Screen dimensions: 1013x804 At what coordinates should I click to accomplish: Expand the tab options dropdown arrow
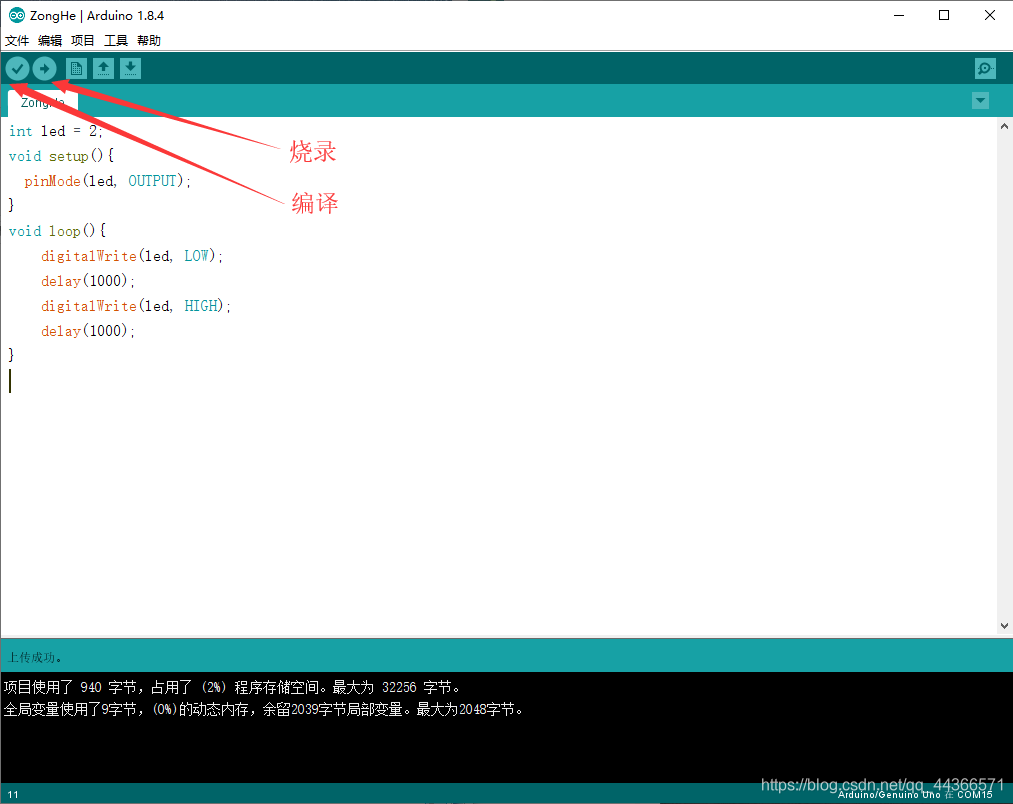[980, 101]
